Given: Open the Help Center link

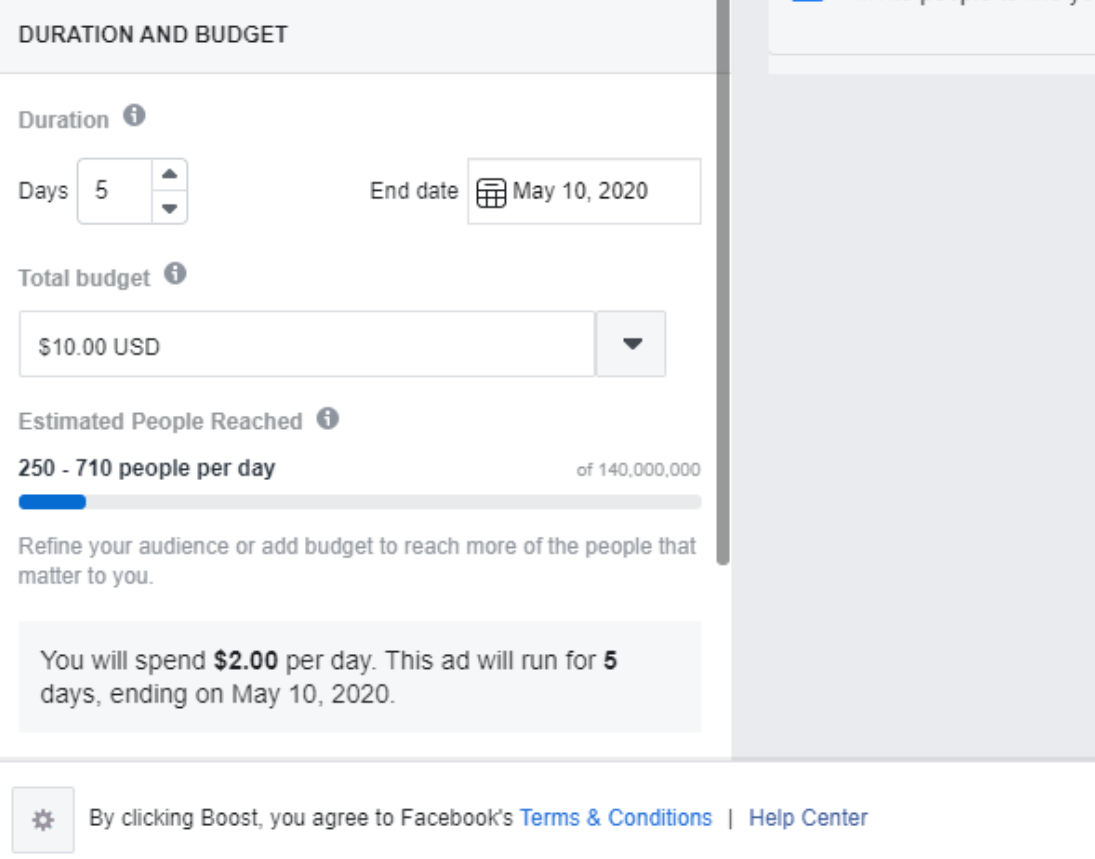Looking at the screenshot, I should 808,818.
